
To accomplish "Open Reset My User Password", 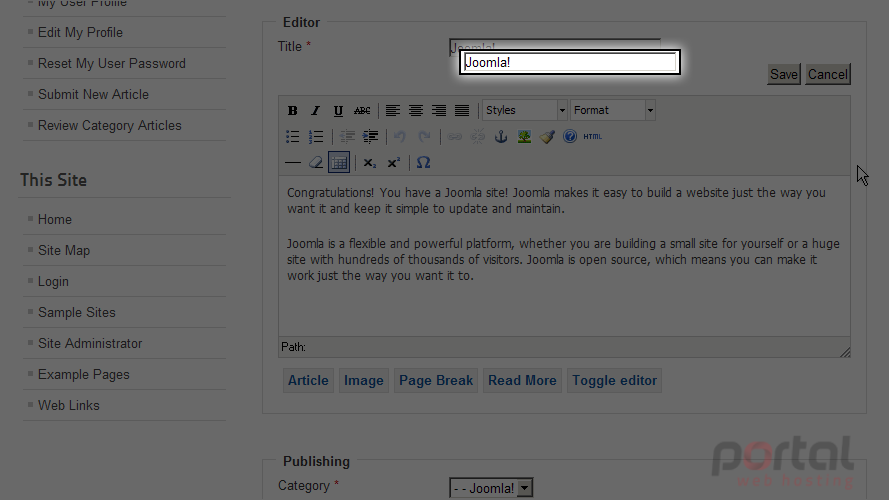I will 112,63.
